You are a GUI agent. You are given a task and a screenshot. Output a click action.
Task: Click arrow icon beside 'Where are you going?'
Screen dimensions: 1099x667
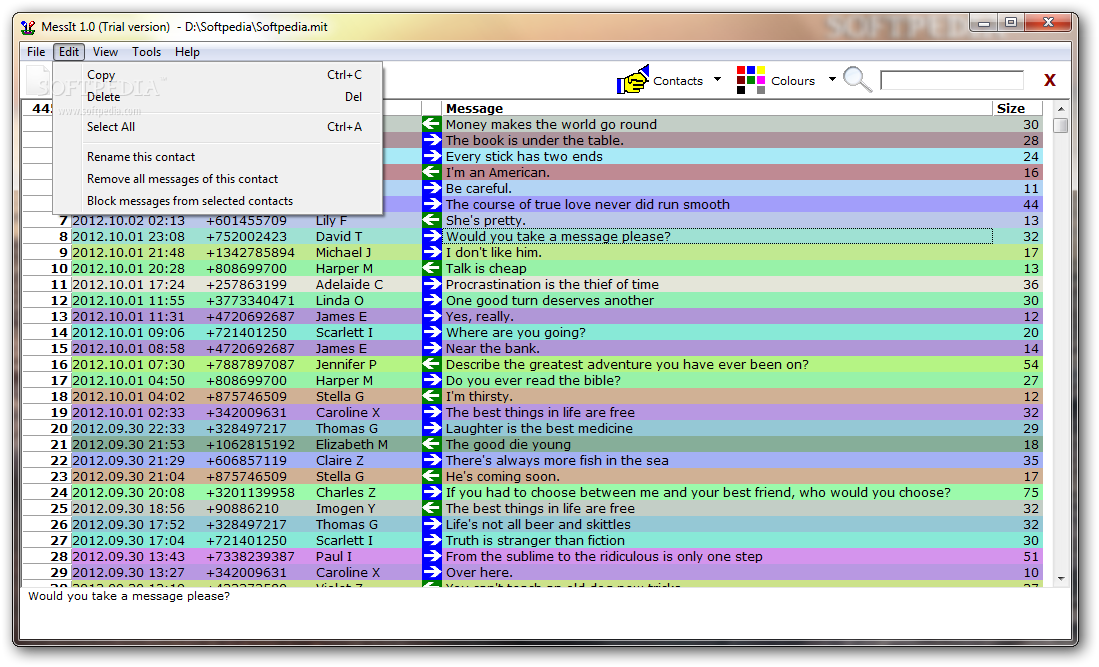[432, 332]
